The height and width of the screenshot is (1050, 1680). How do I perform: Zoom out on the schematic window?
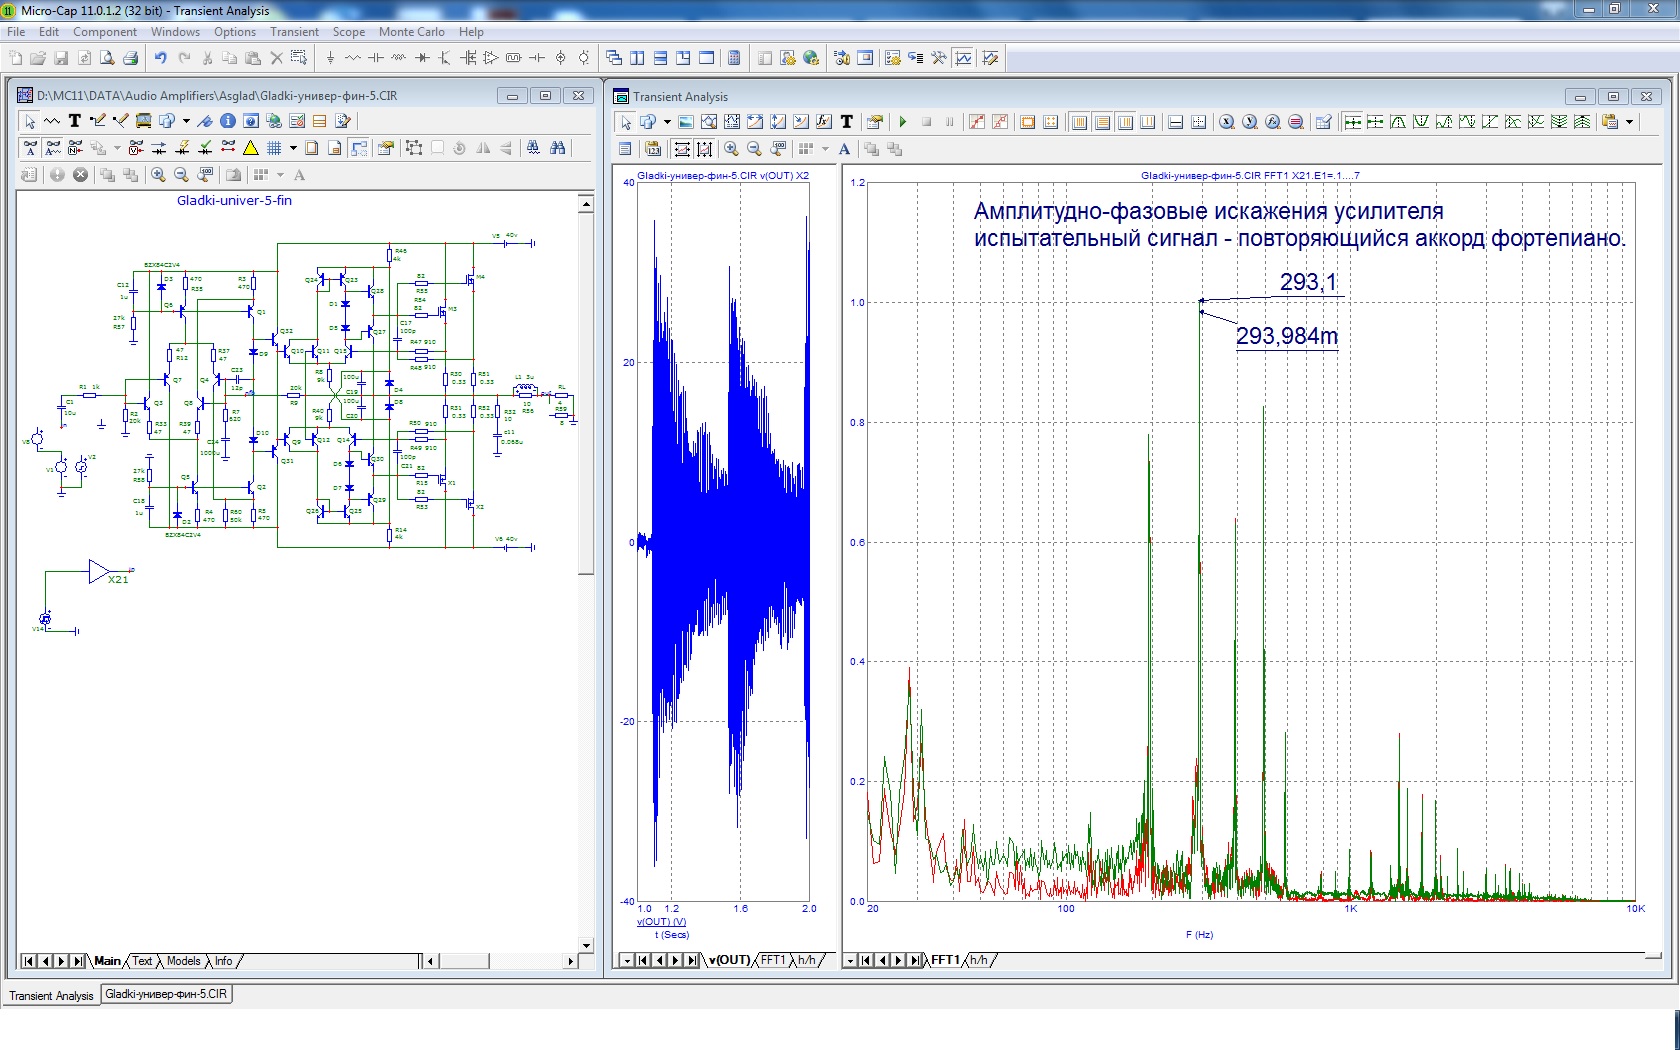(x=181, y=175)
